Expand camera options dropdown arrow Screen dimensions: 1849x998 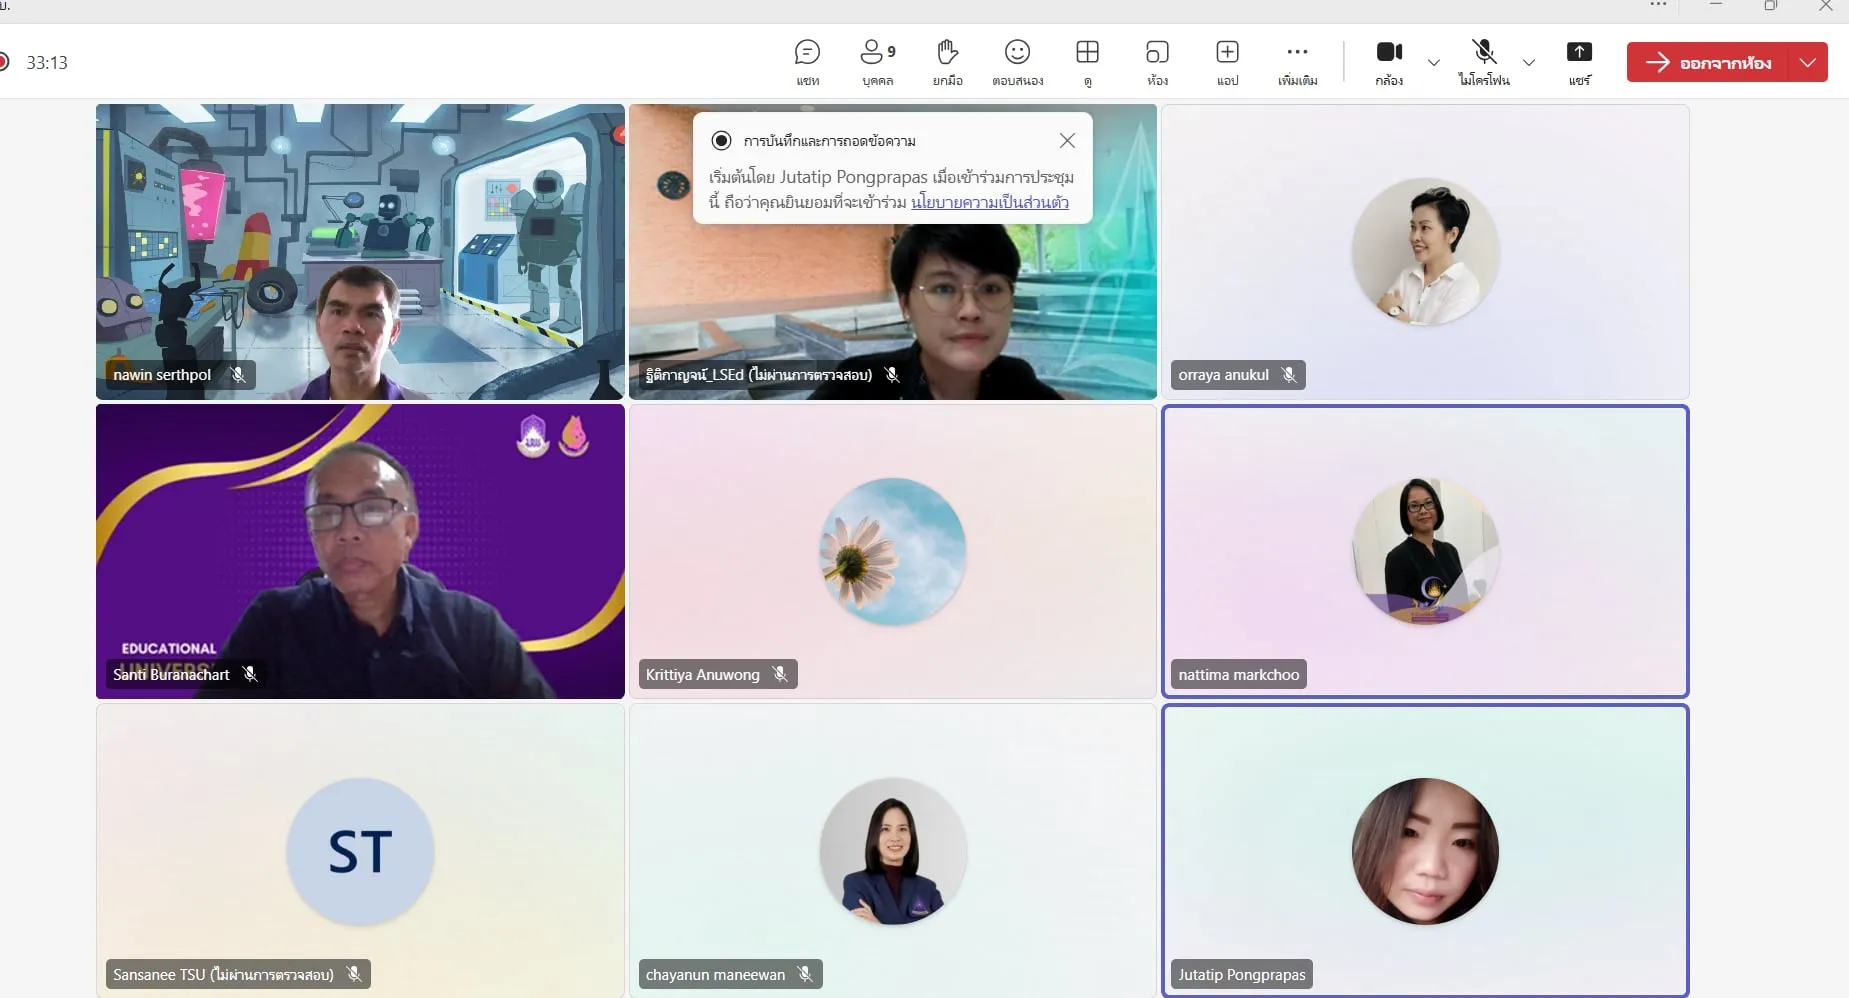[x=1433, y=62]
